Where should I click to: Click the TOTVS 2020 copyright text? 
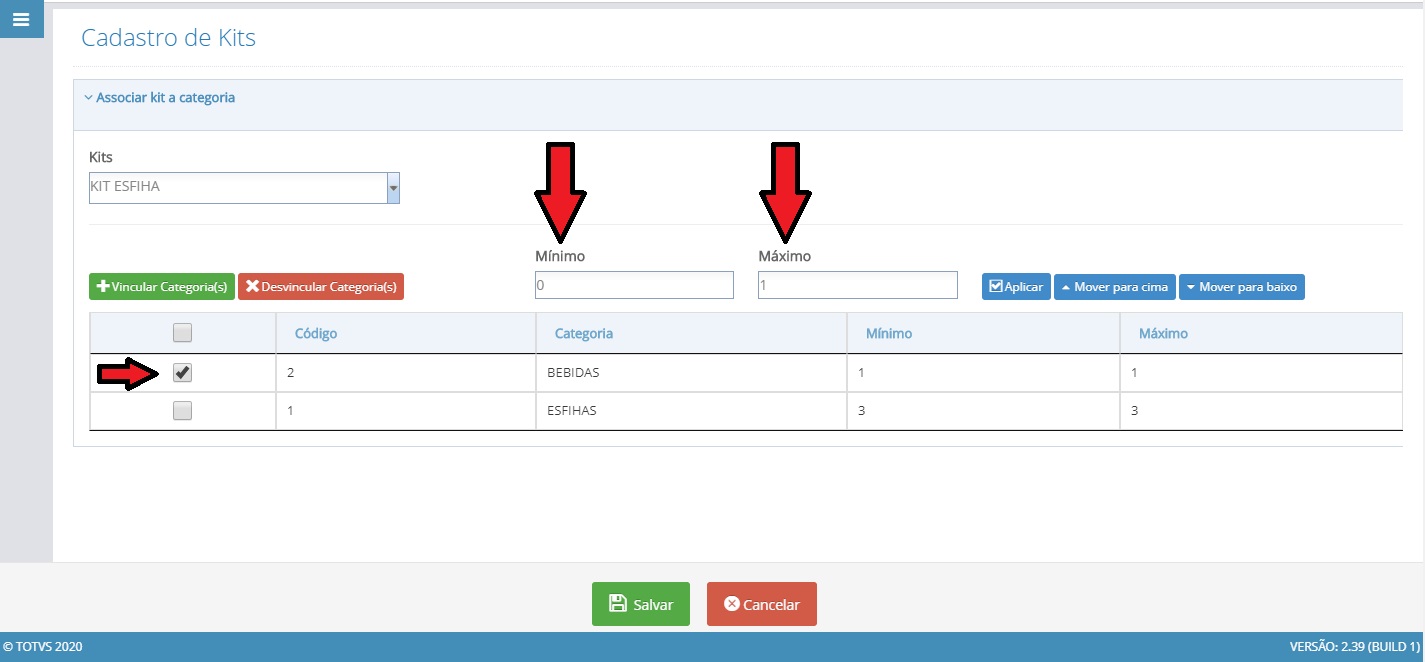43,647
